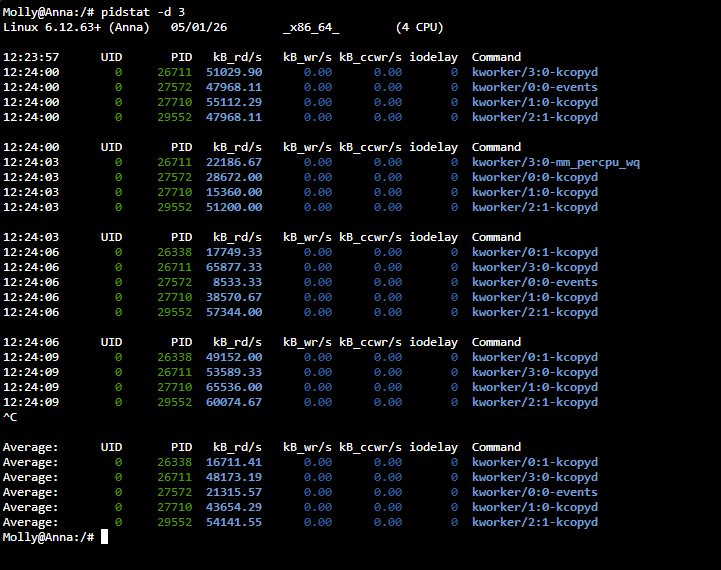Image resolution: width=721 pixels, height=570 pixels.
Task: Click PID 26338 in the Average block
Action: tap(175, 462)
